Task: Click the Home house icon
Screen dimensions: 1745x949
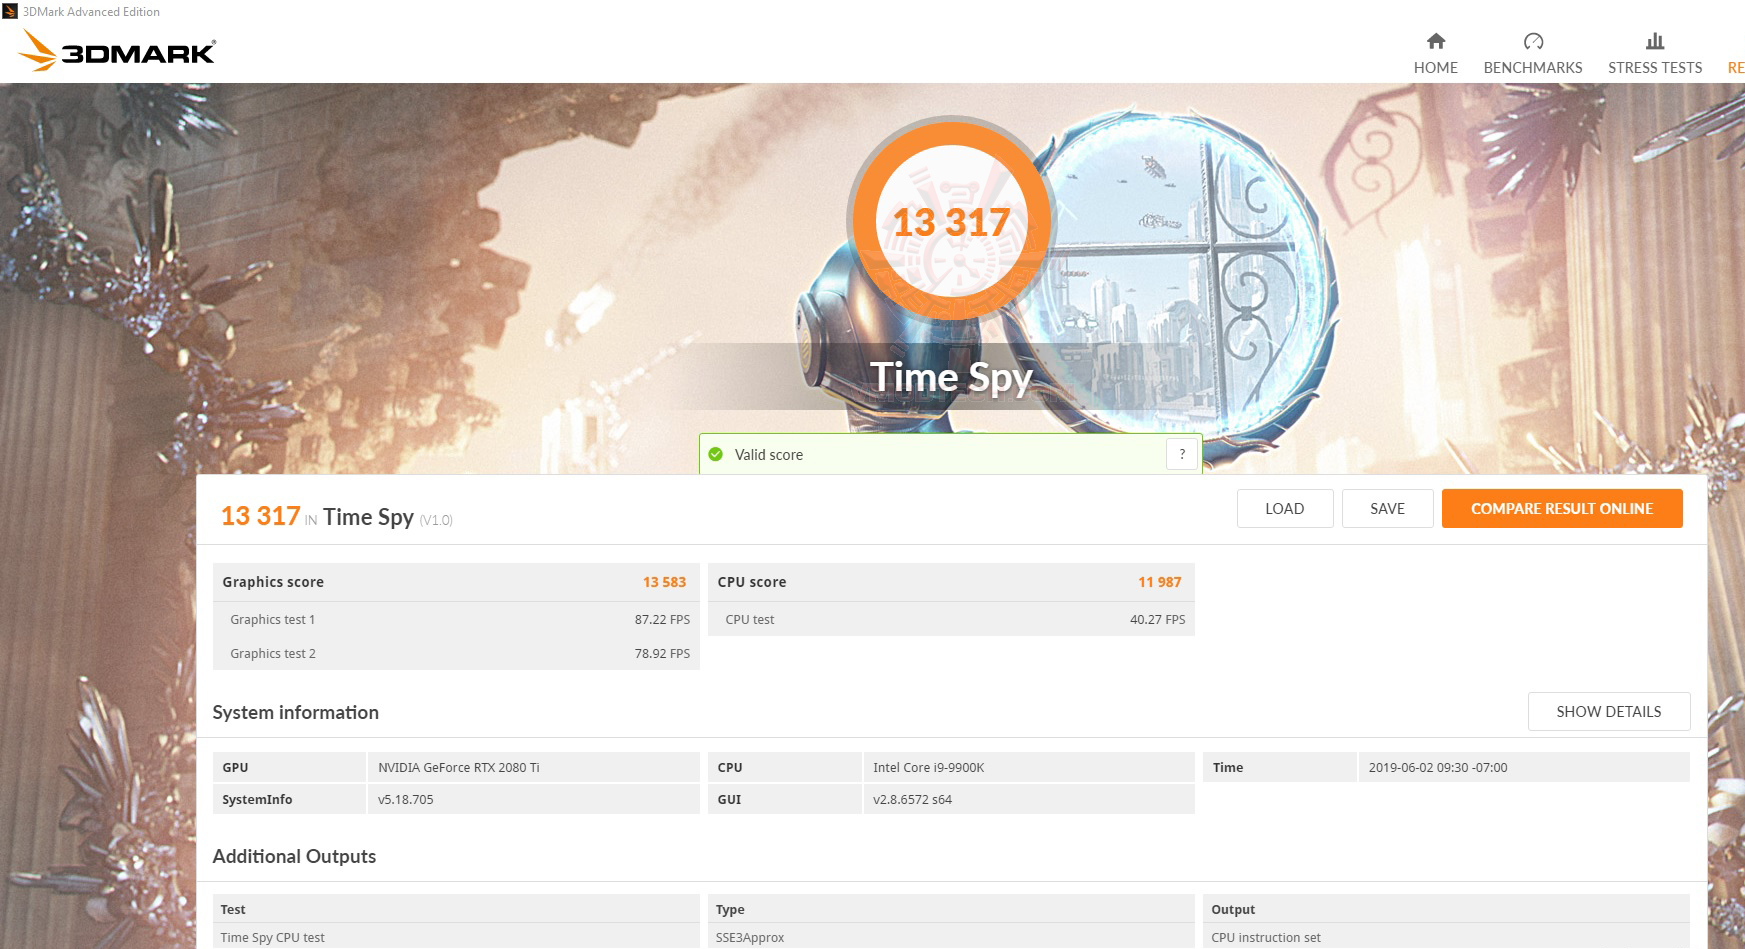Action: [x=1435, y=41]
